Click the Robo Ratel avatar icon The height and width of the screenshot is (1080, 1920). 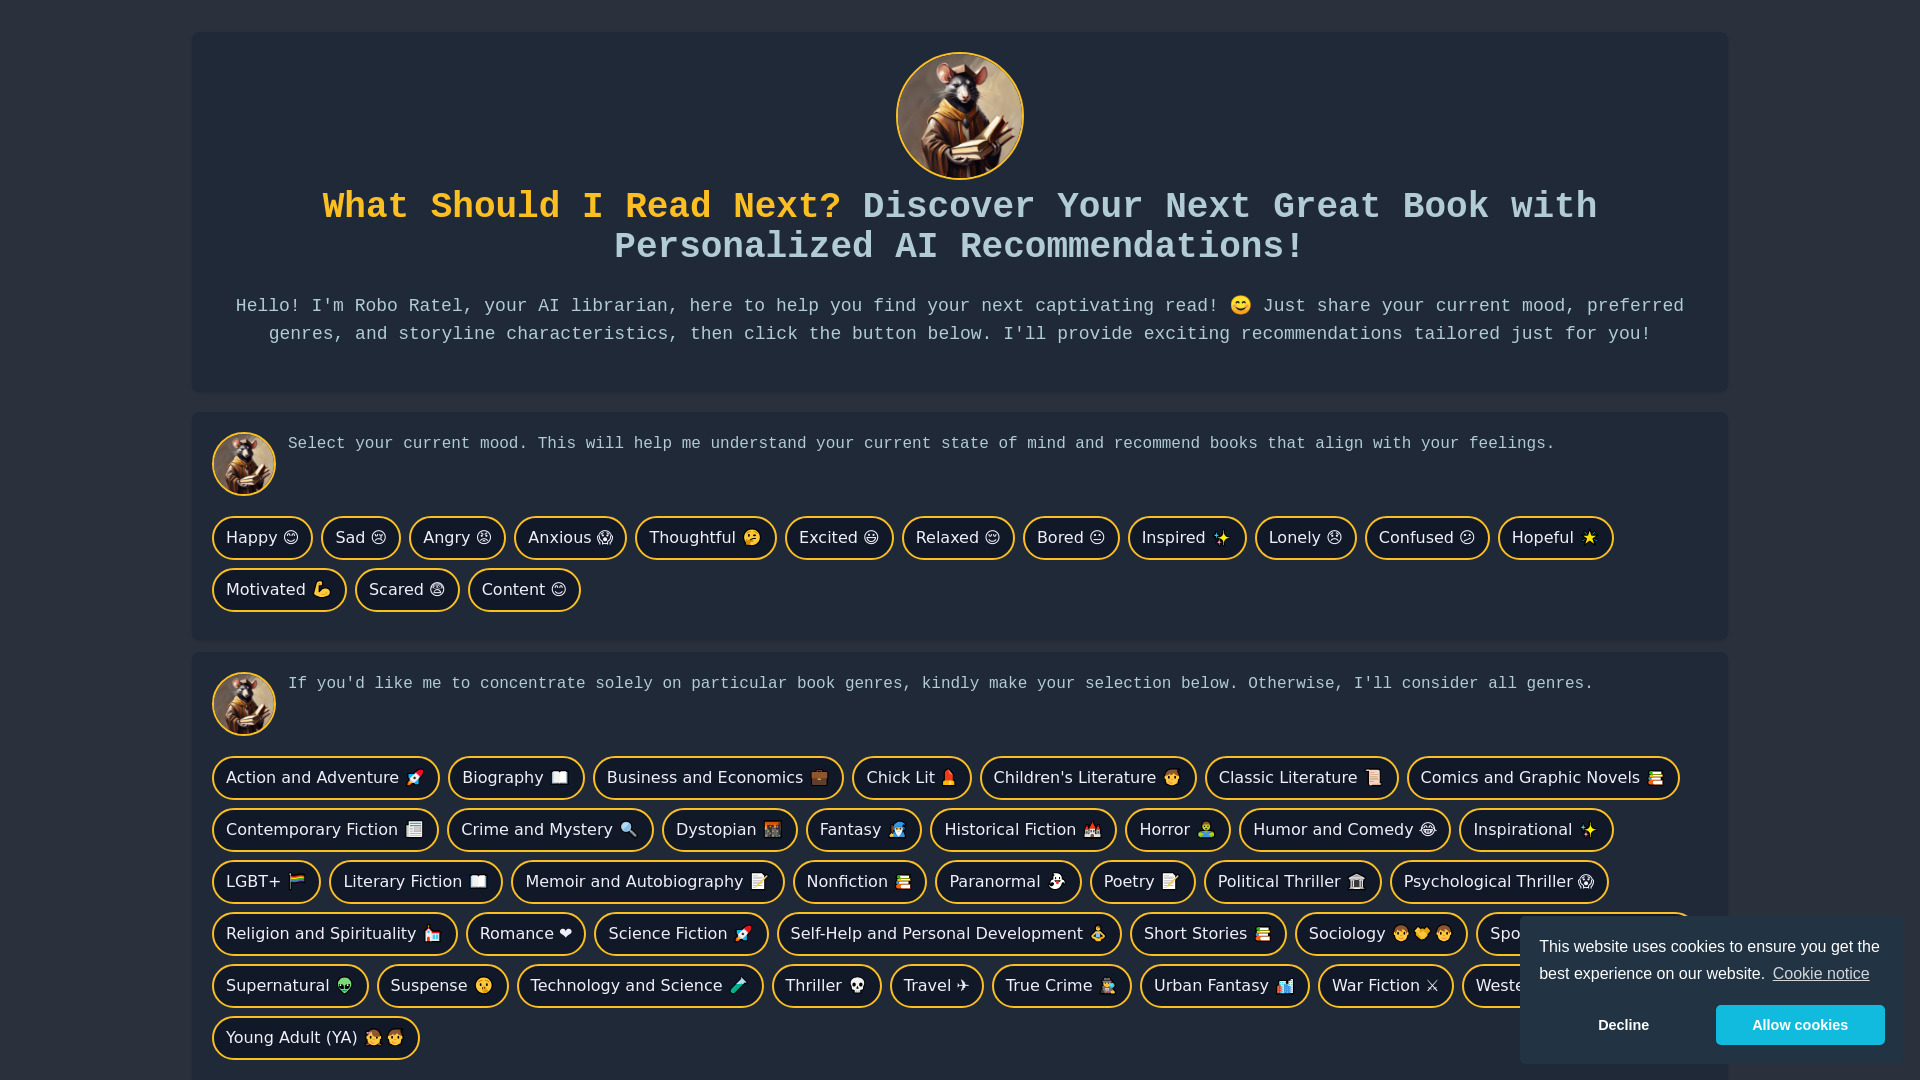[x=960, y=116]
